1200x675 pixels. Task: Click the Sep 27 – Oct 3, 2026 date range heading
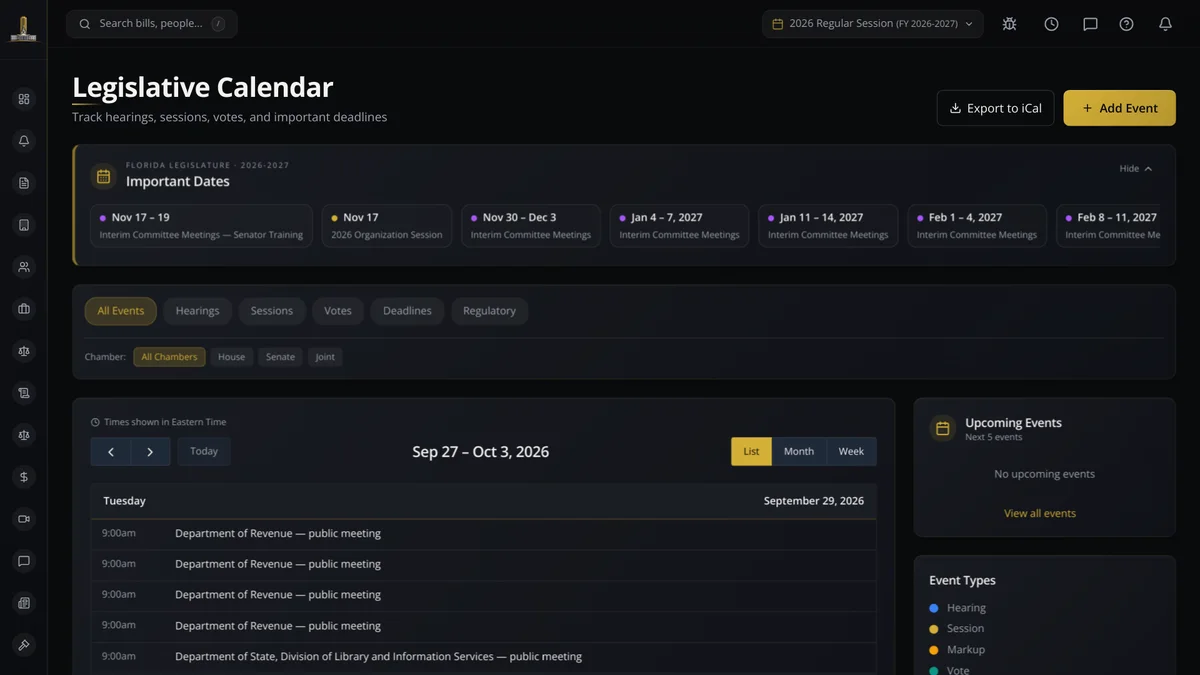(x=481, y=452)
